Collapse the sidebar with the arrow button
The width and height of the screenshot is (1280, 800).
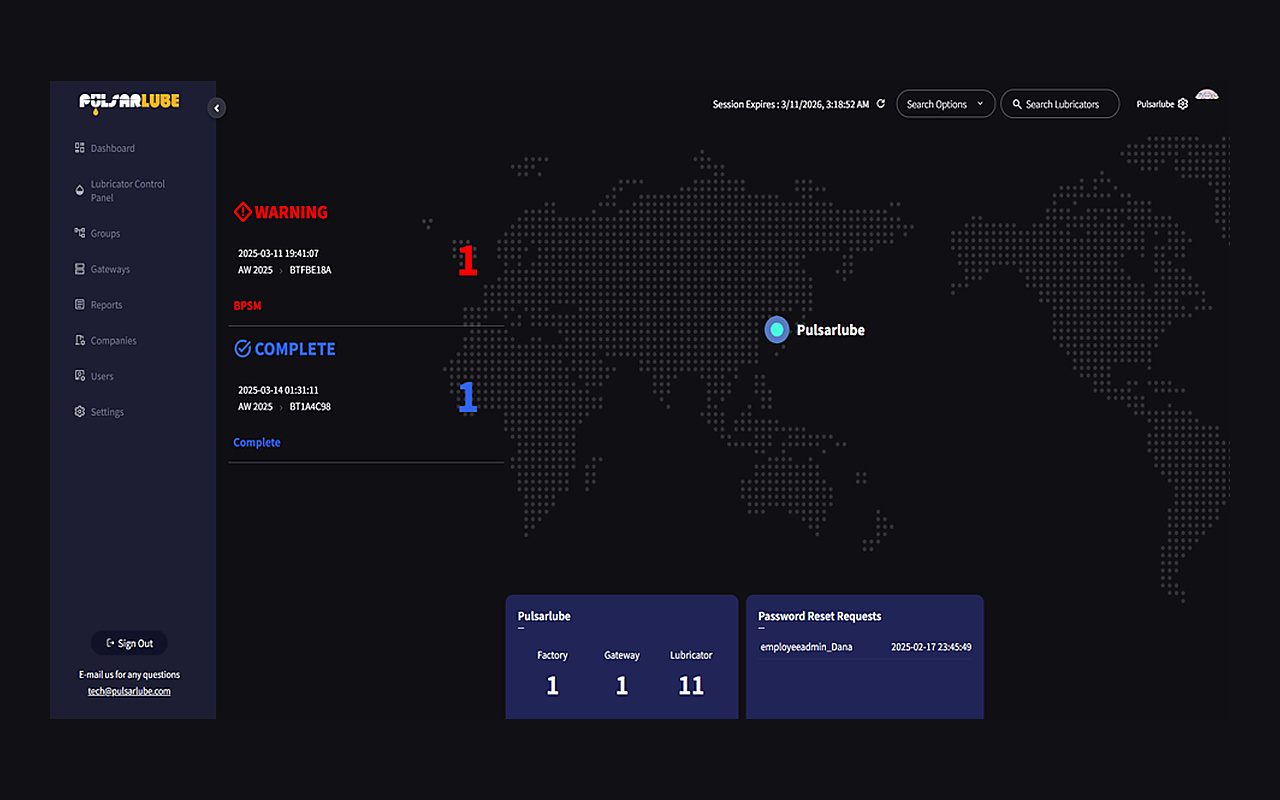pyautogui.click(x=217, y=108)
